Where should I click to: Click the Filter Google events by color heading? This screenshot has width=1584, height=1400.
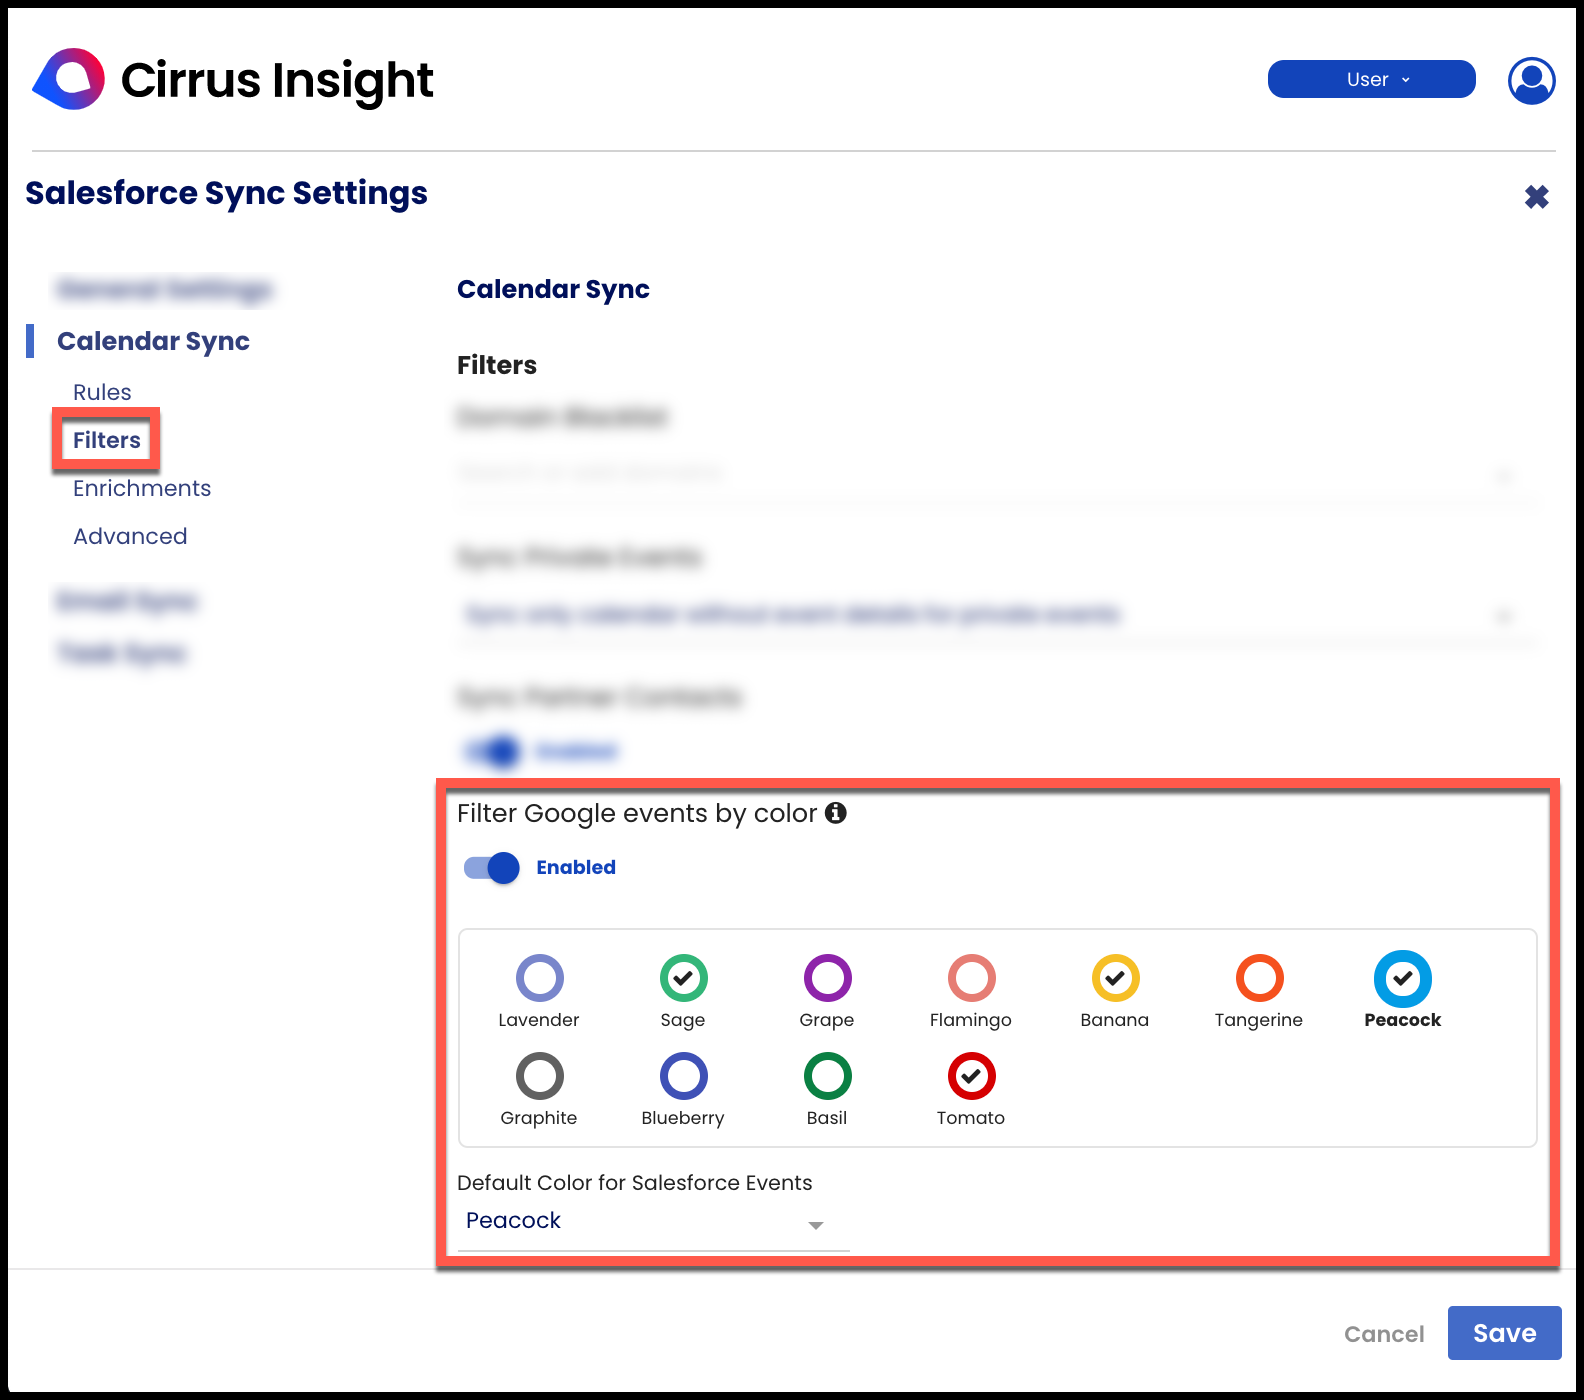pos(637,814)
